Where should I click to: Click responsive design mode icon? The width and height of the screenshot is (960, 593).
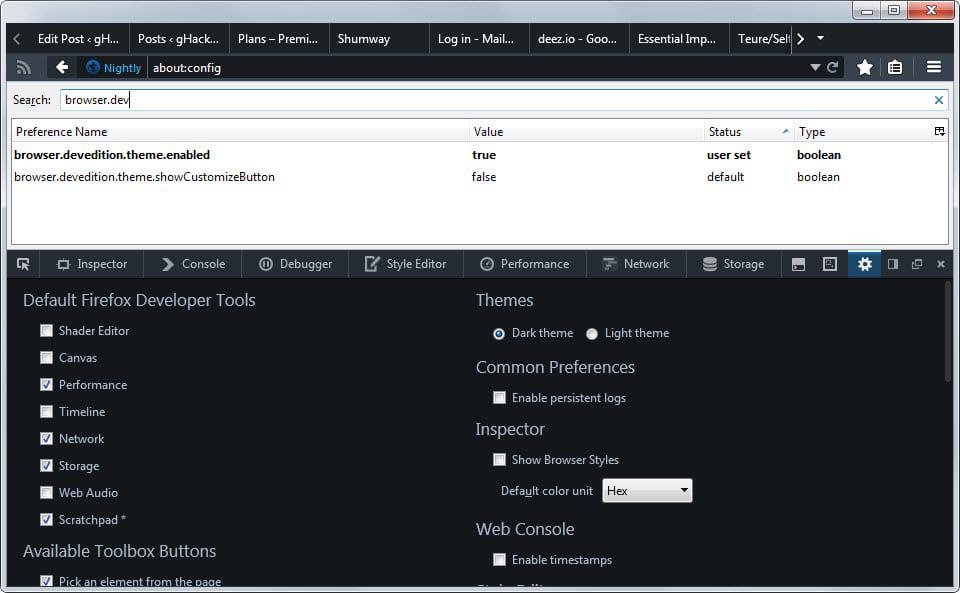pyautogui.click(x=830, y=264)
